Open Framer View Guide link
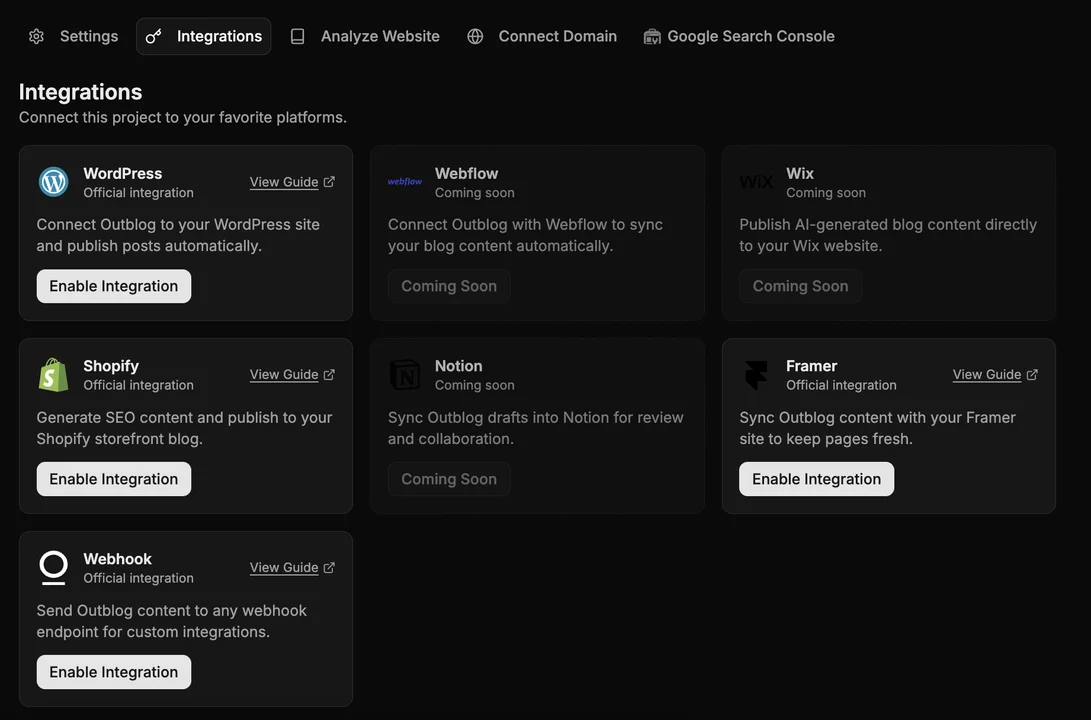The image size is (1091, 720). coord(987,374)
